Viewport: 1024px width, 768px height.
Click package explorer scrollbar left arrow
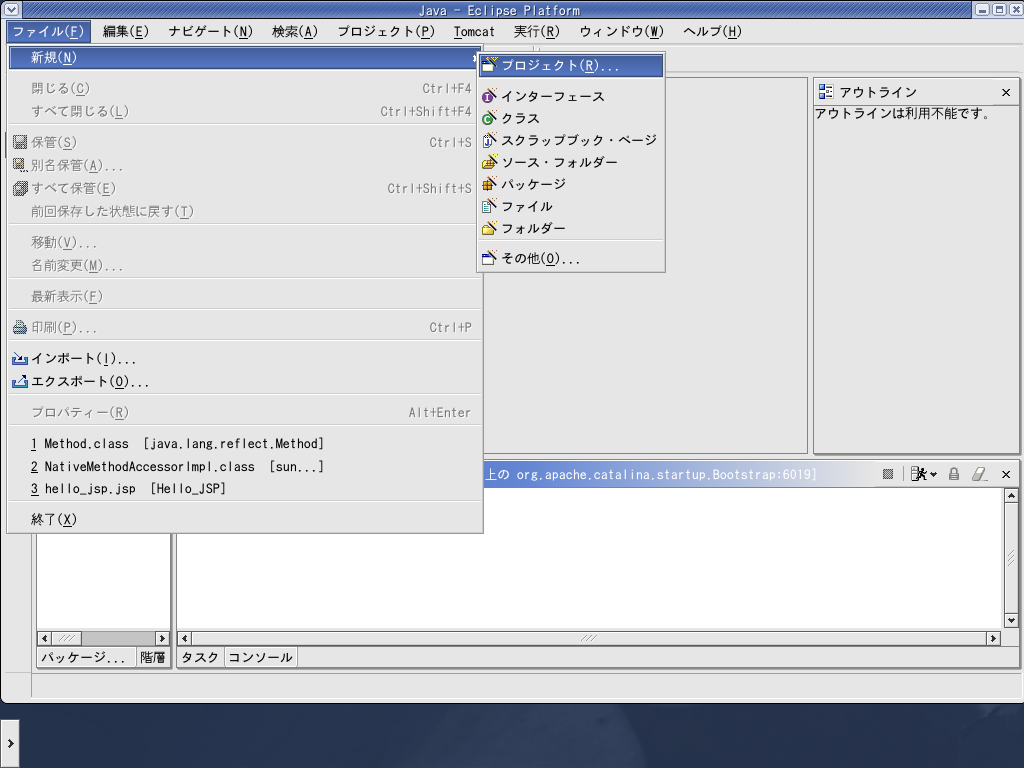tap(44, 638)
